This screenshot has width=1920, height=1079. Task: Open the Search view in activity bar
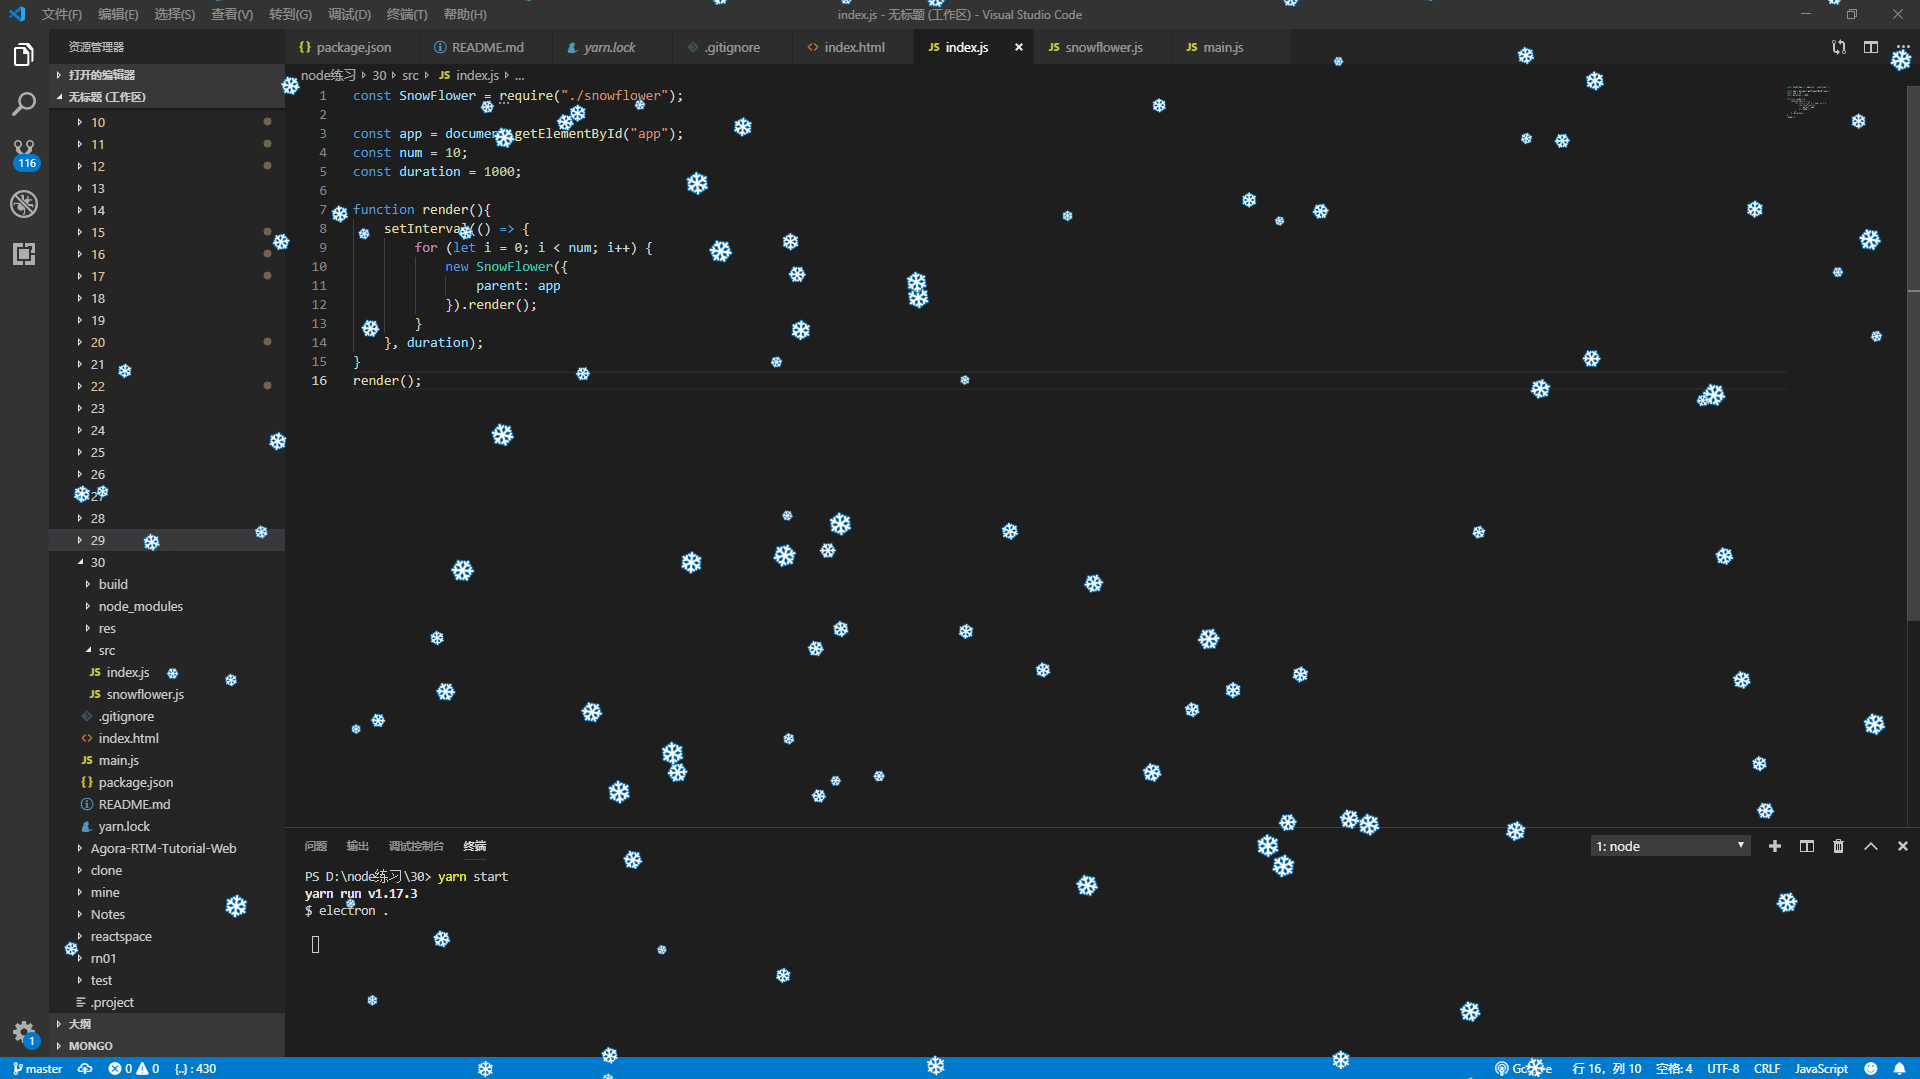click(24, 104)
